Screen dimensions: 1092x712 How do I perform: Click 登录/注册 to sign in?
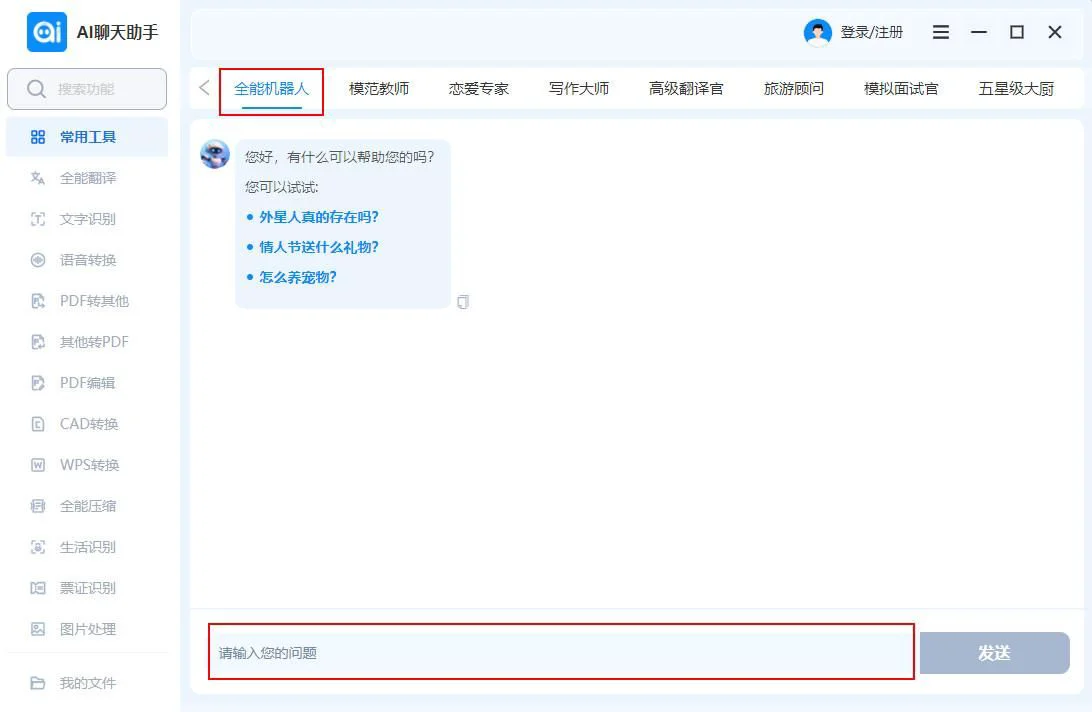click(x=872, y=32)
